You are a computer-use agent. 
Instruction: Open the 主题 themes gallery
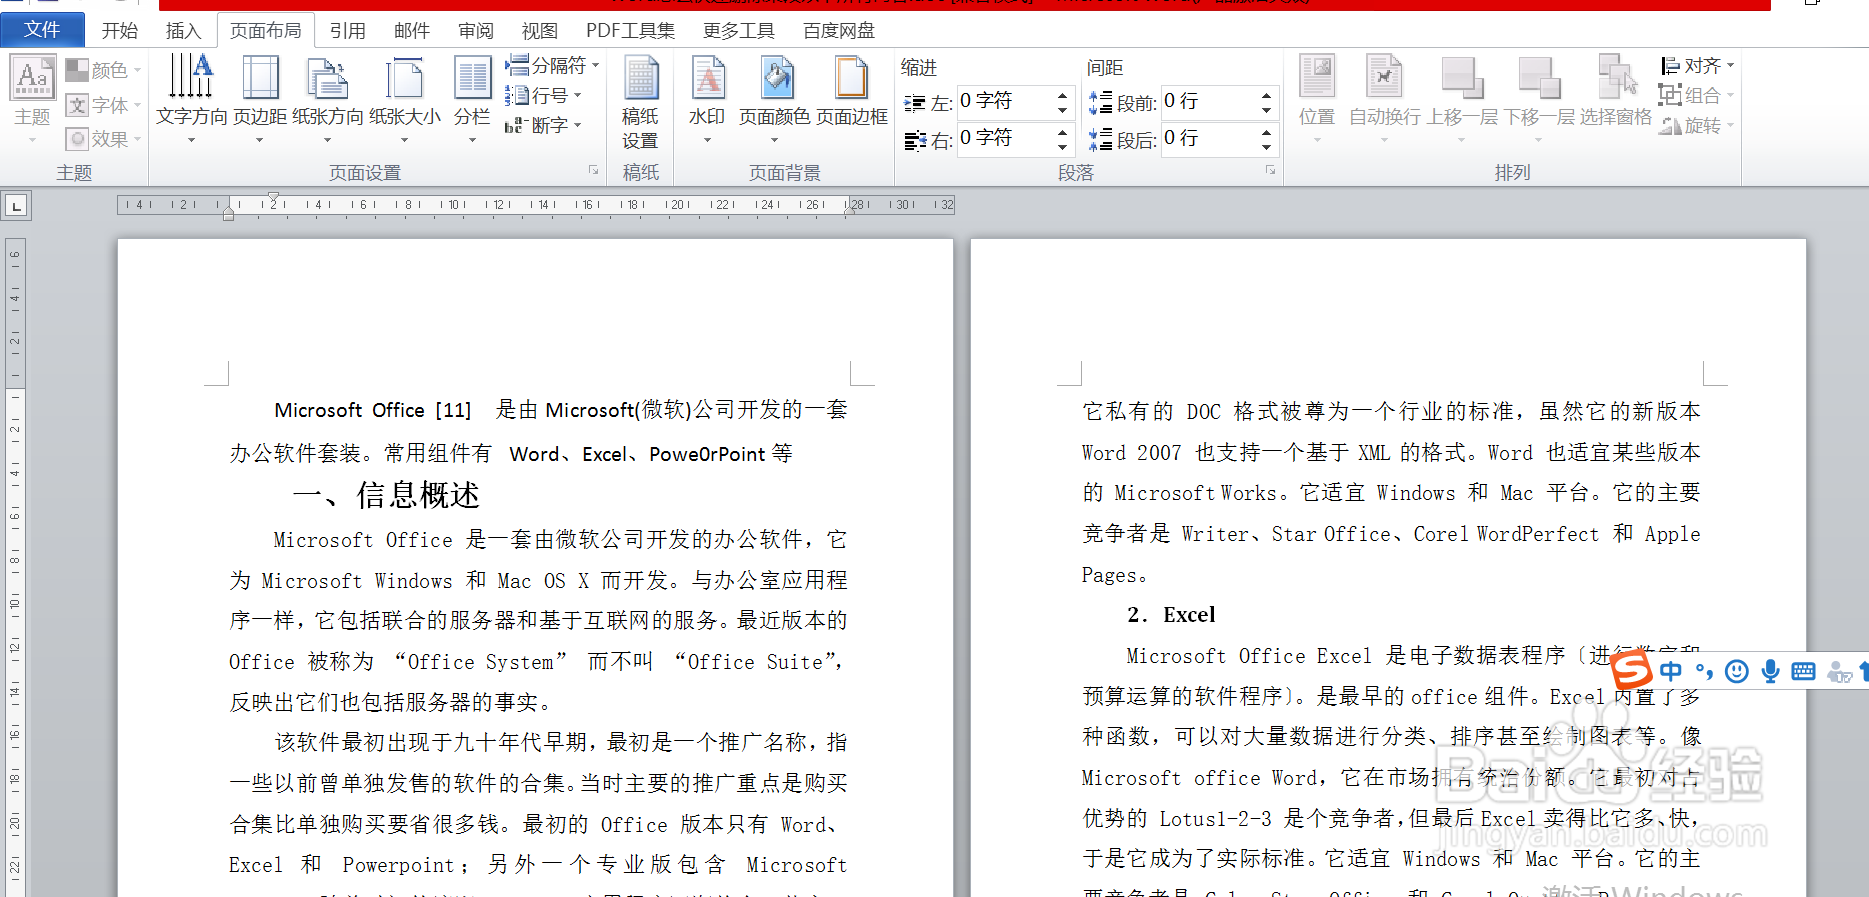(32, 98)
